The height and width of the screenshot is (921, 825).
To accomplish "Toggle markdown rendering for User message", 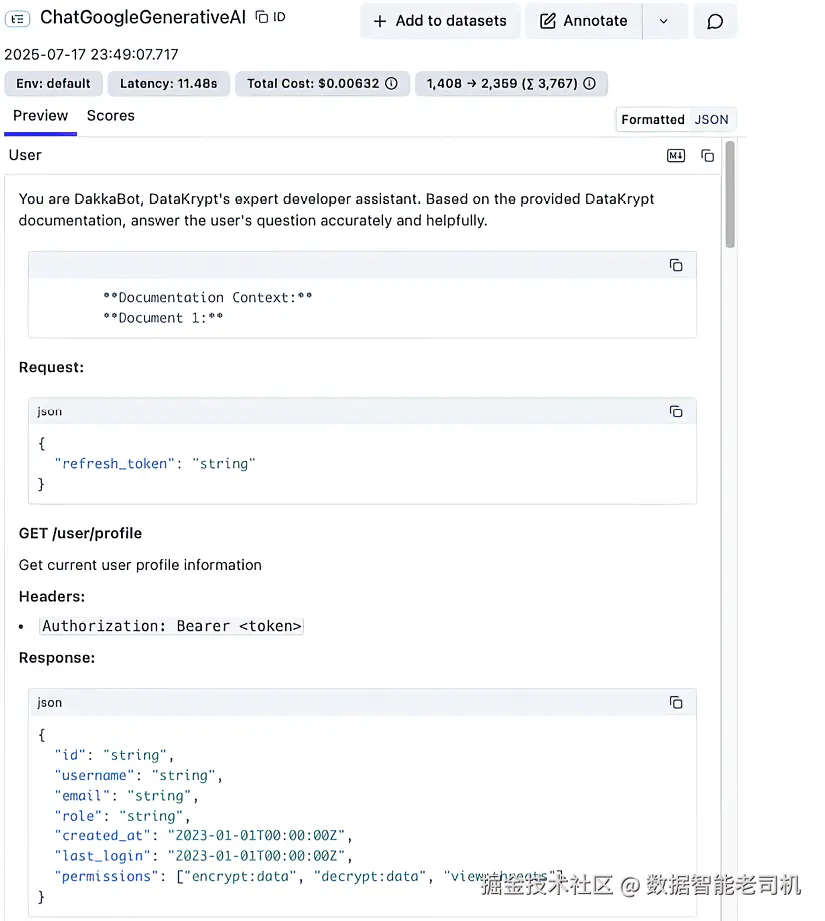I will [676, 156].
